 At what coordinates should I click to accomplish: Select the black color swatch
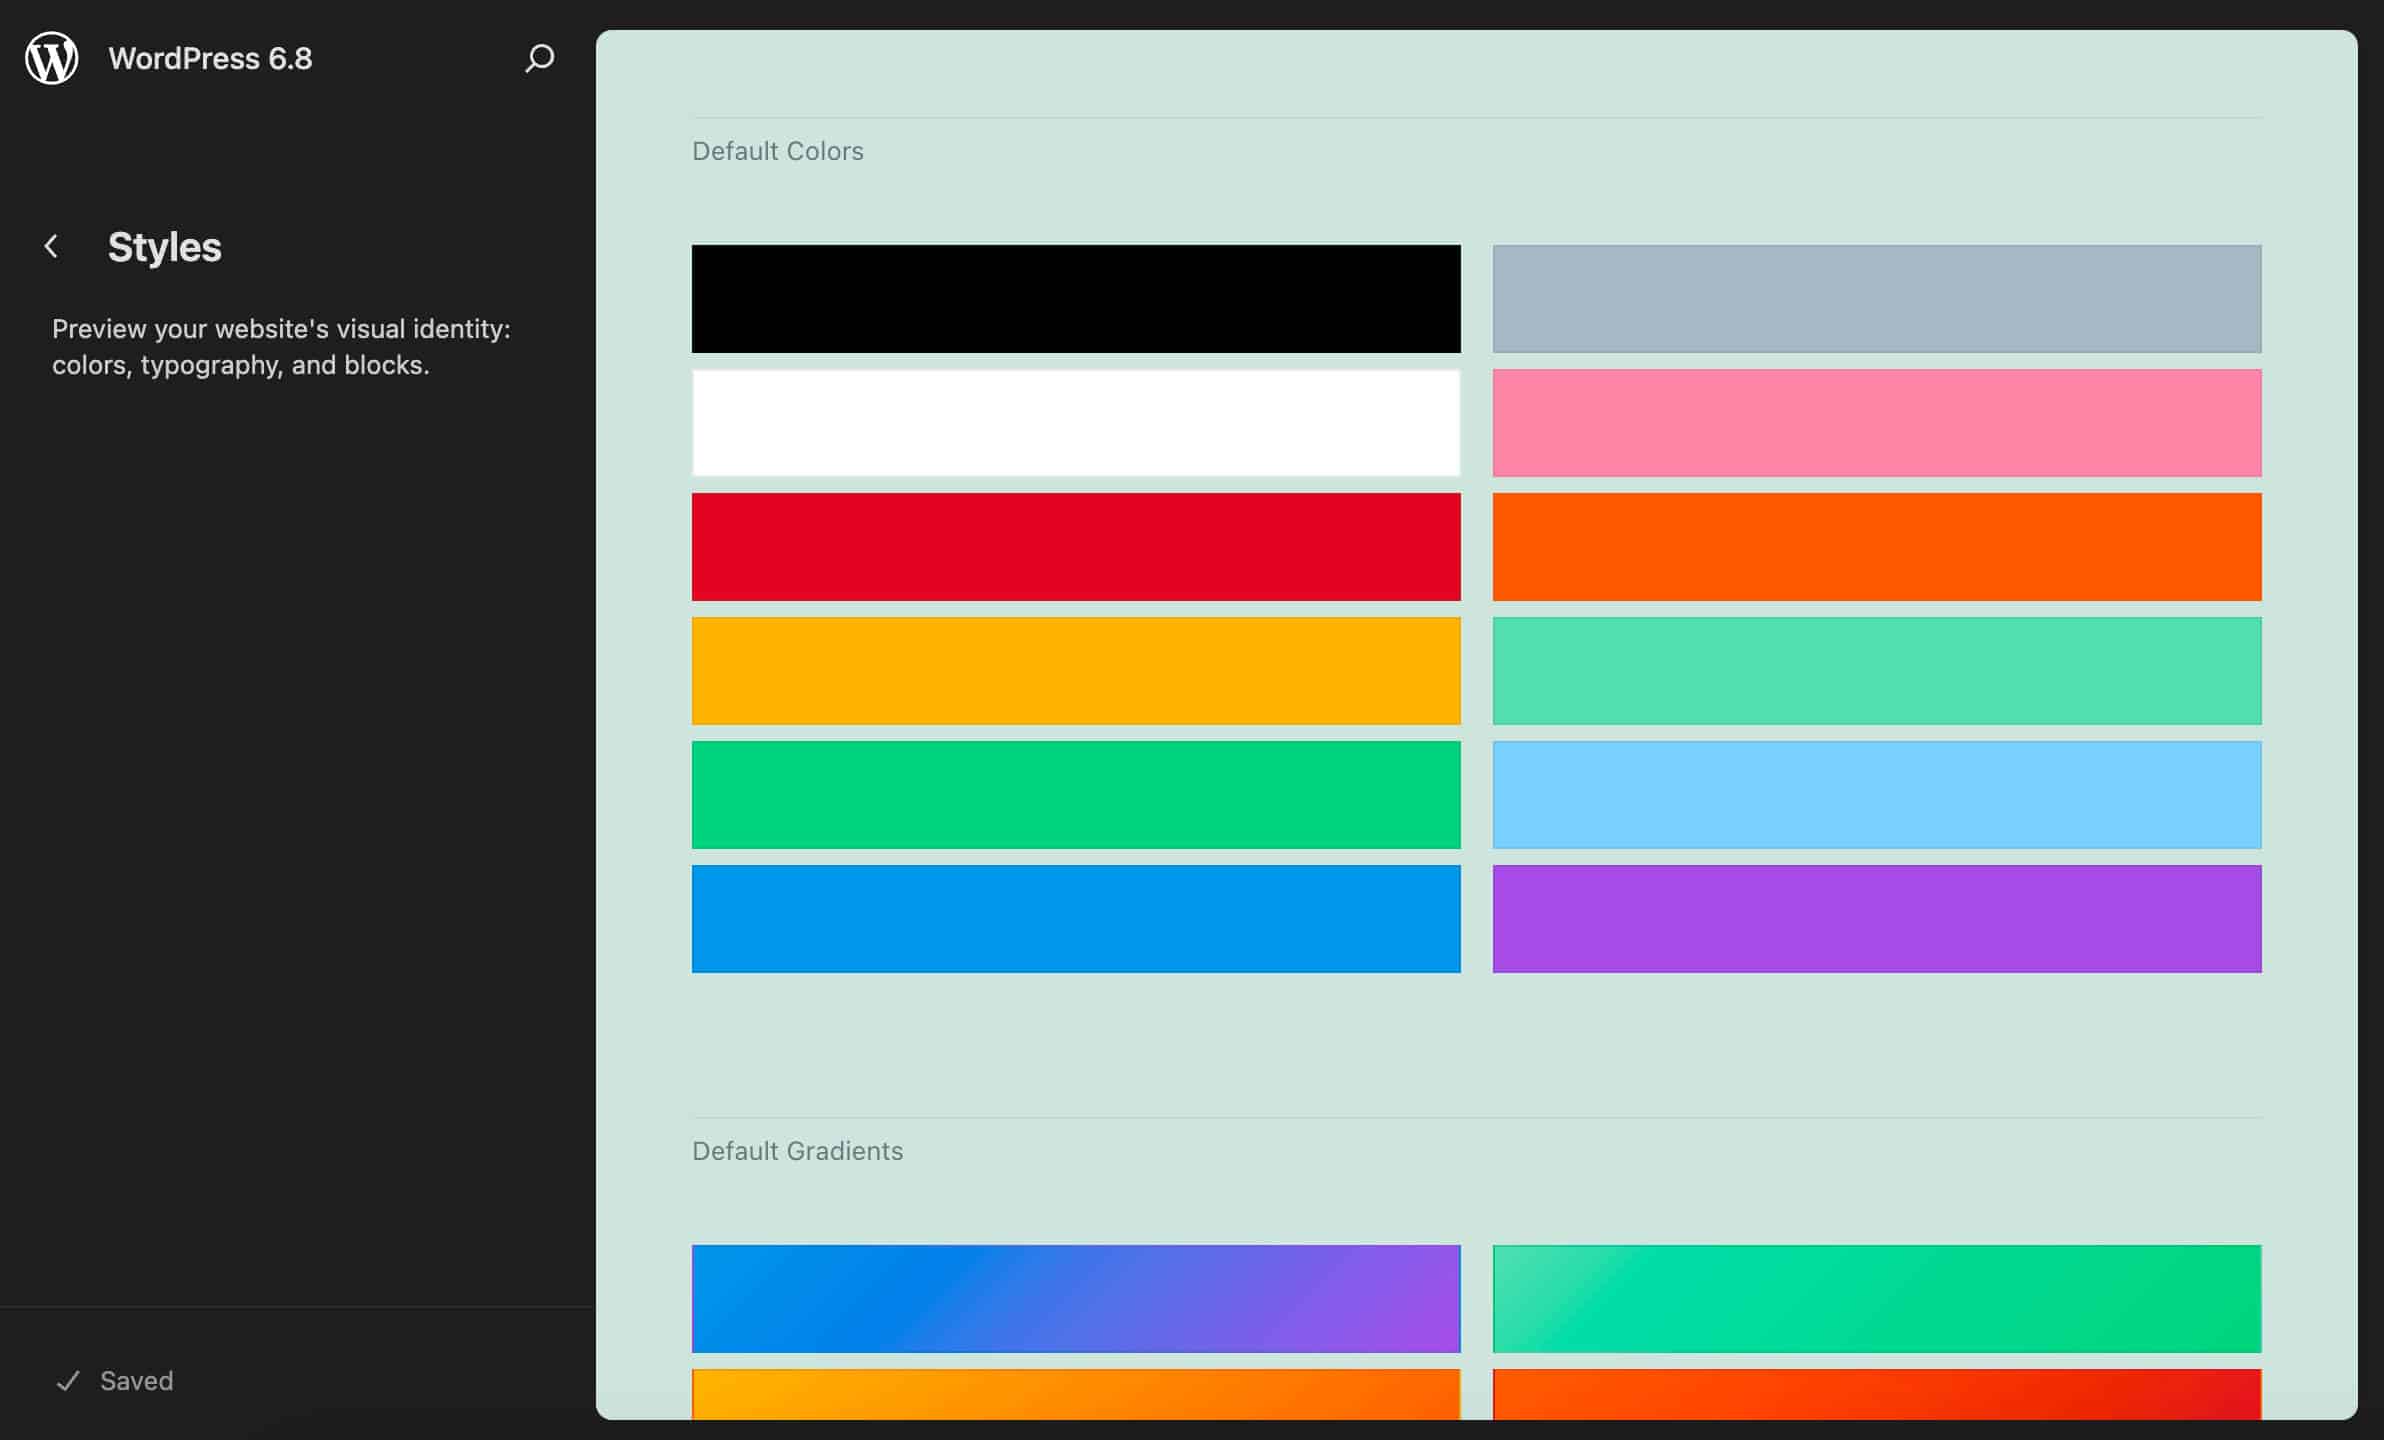tap(1075, 298)
